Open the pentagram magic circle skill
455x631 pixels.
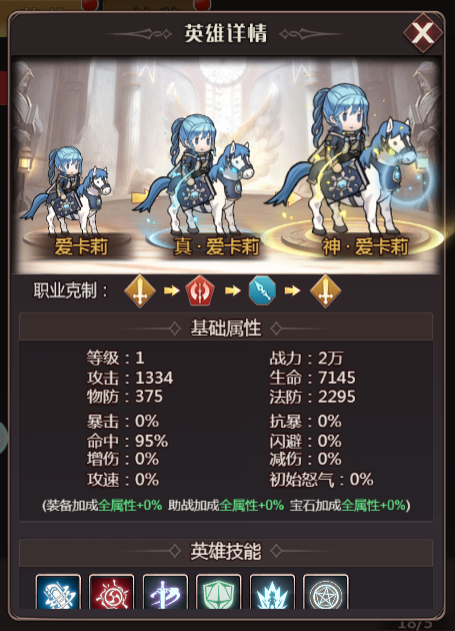click(x=325, y=592)
